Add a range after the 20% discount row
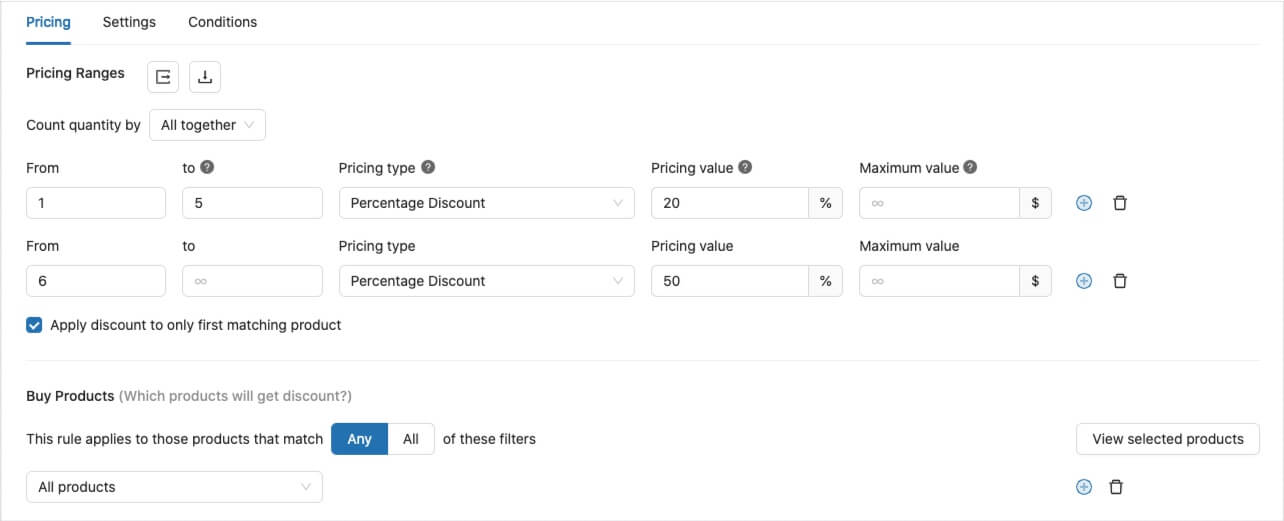 (1083, 203)
